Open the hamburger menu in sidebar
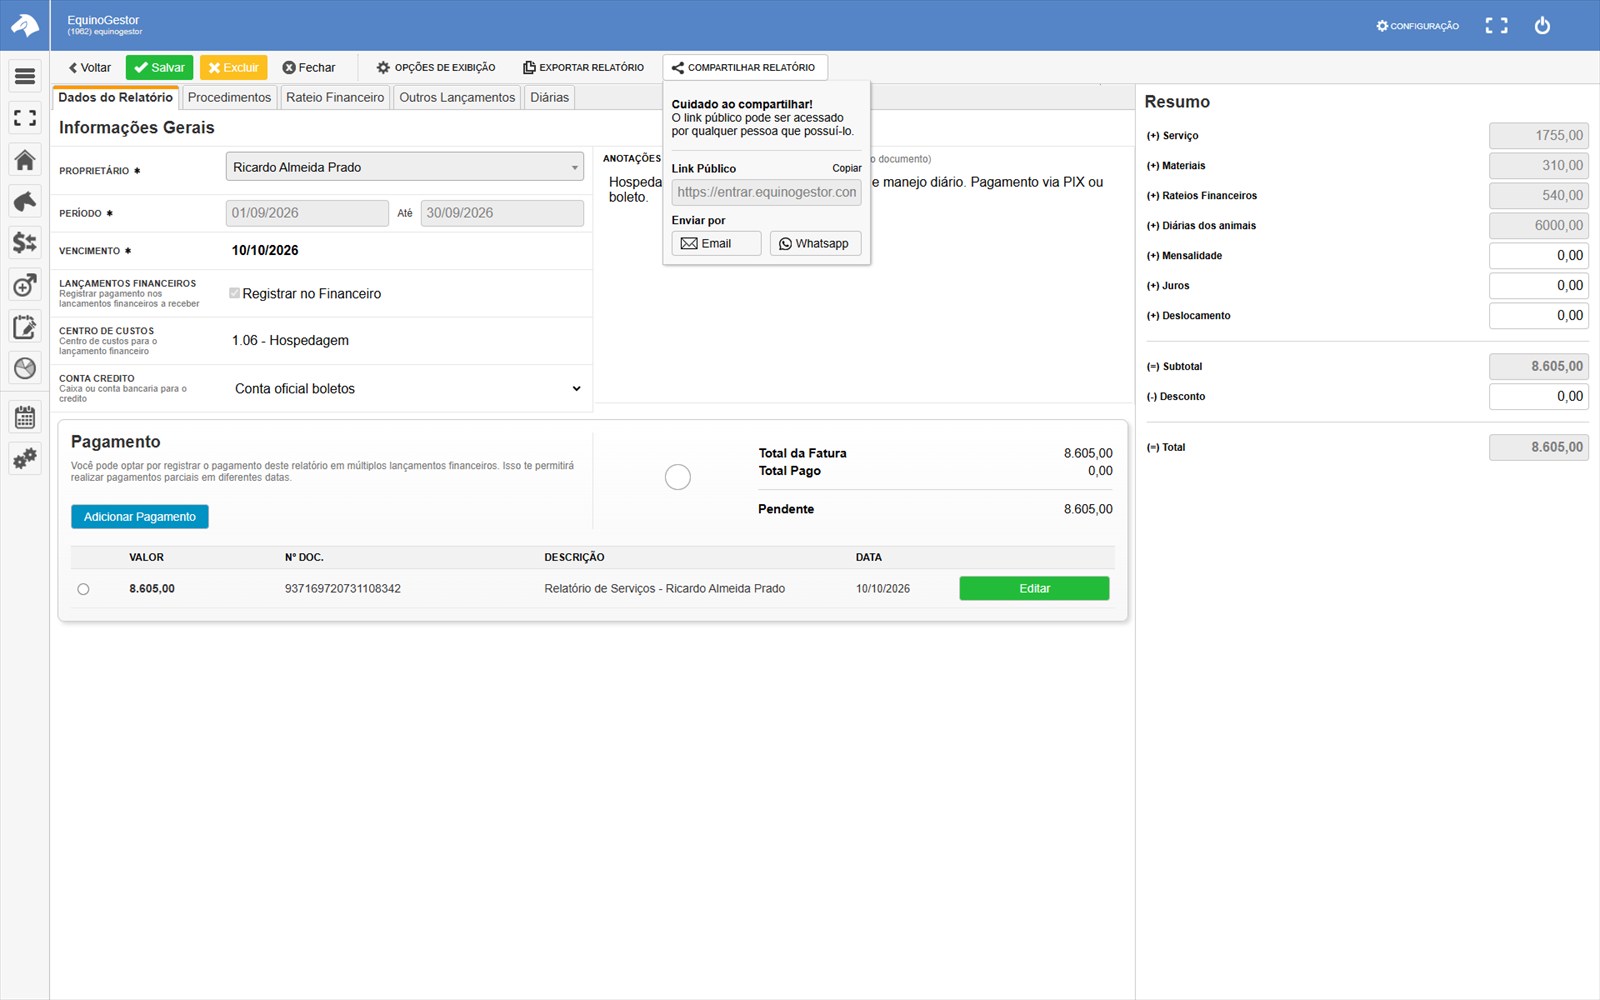Image resolution: width=1600 pixels, height=1000 pixels. click(x=25, y=76)
